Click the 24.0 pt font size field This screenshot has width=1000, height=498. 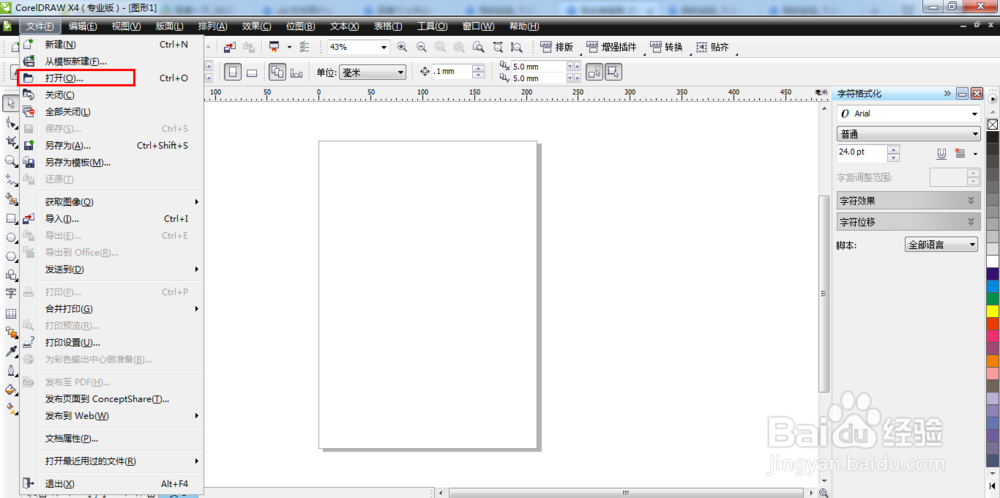tap(862, 153)
